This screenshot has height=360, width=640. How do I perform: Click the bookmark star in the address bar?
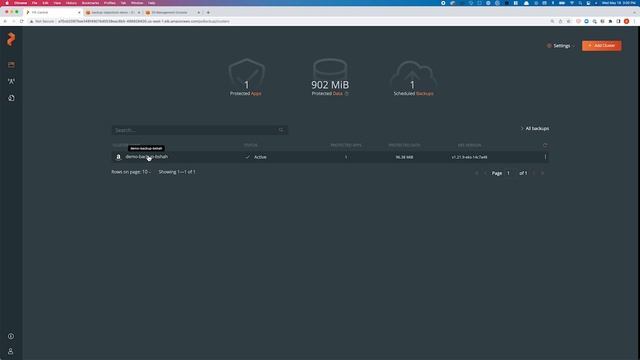568,21
